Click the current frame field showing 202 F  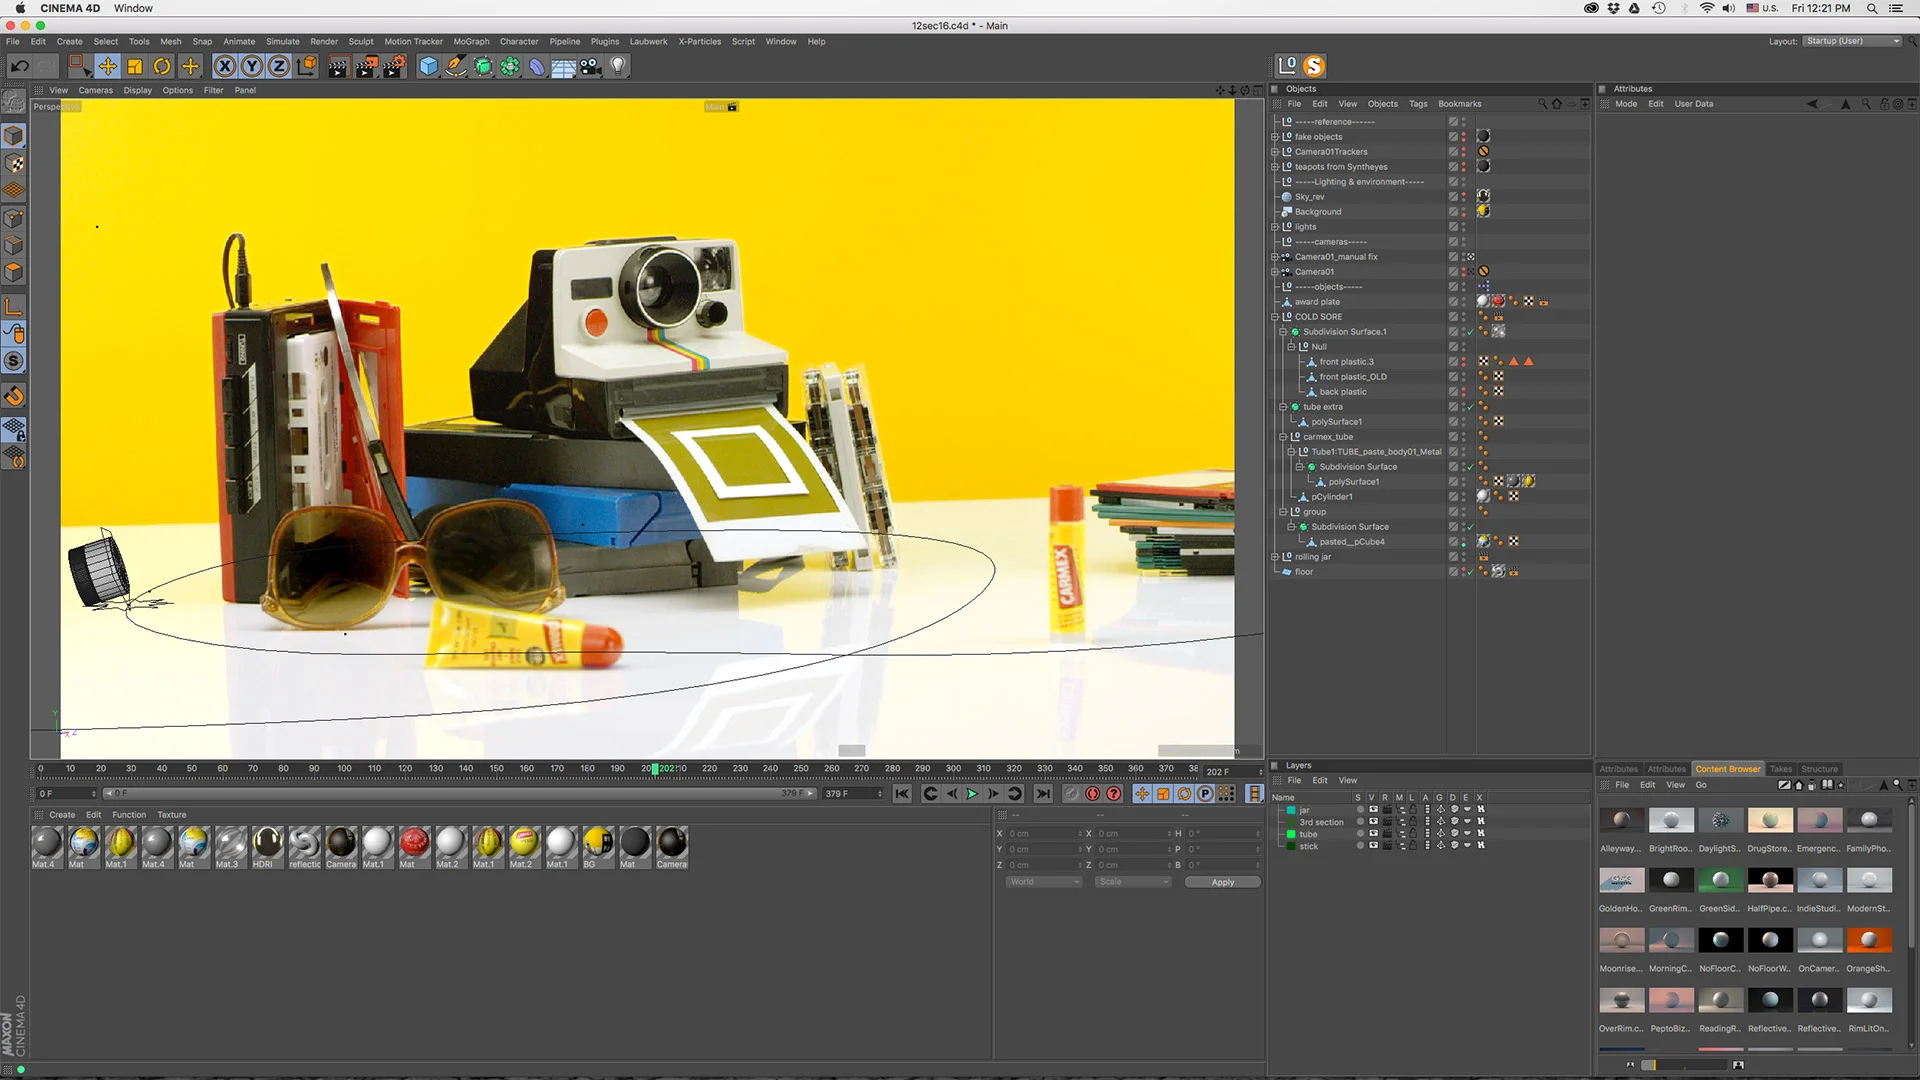coord(1231,772)
